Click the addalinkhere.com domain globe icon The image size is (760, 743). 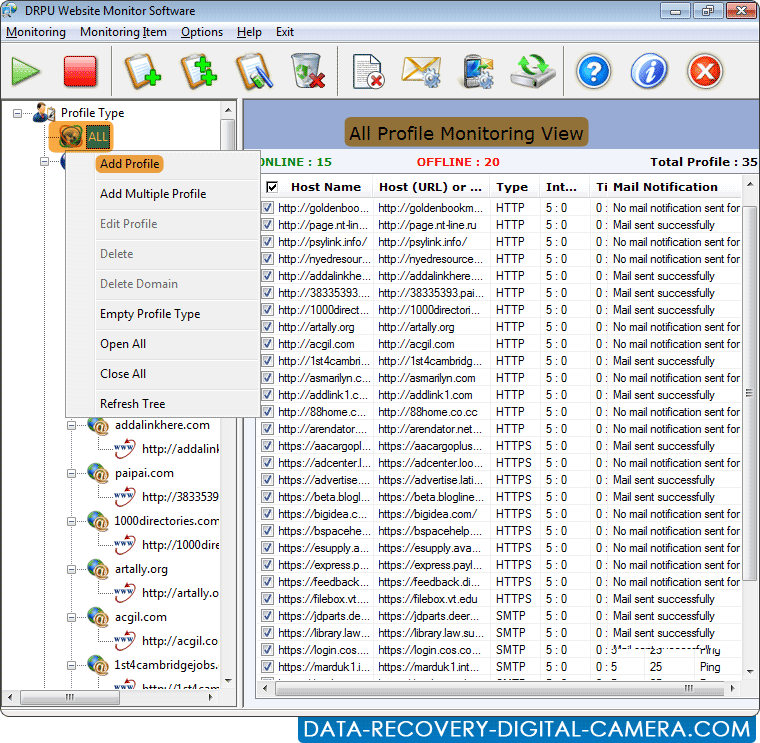(98, 425)
